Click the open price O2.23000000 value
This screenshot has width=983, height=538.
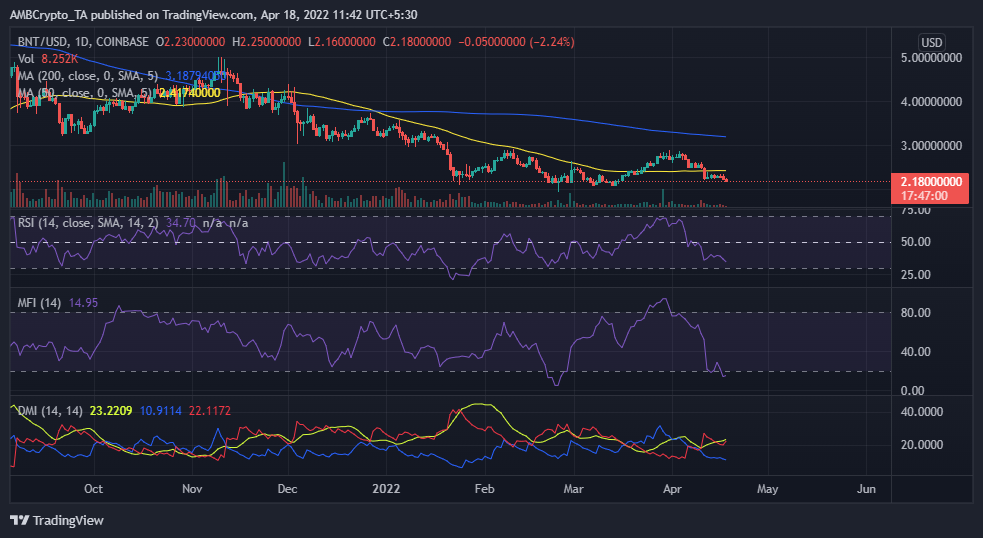click(191, 42)
